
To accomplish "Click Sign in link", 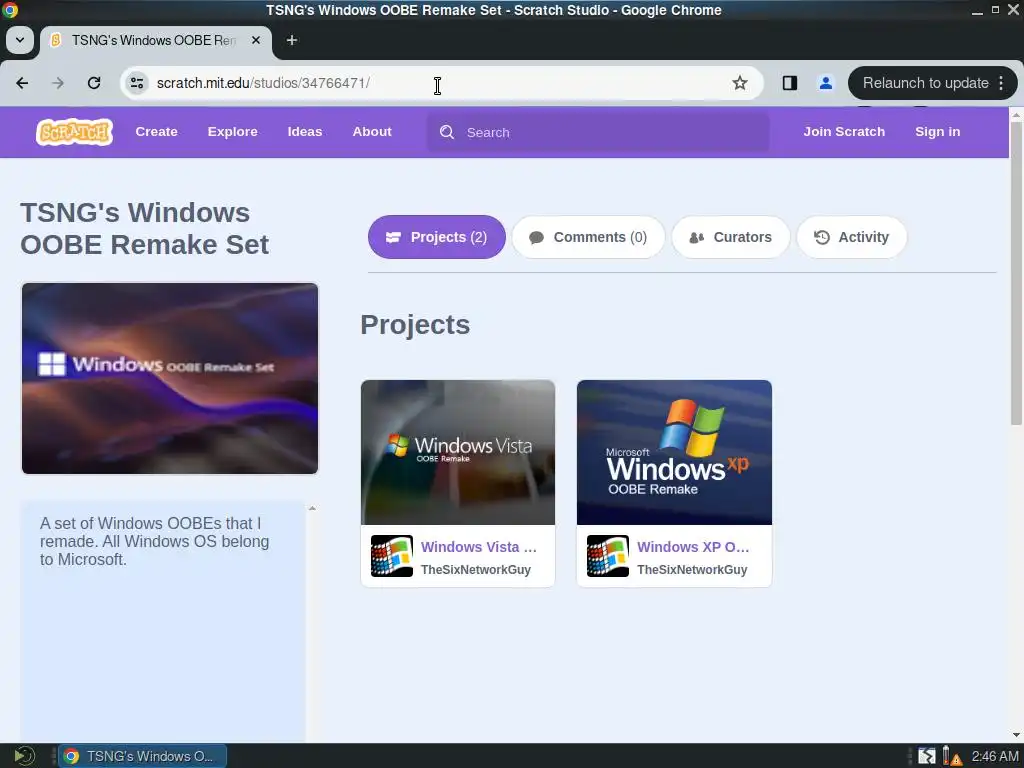I will [x=938, y=132].
